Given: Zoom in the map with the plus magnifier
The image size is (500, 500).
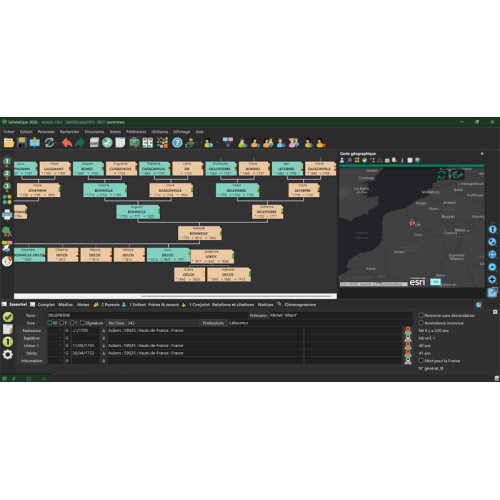Looking at the screenshot, I should pyautogui.click(x=492, y=279).
